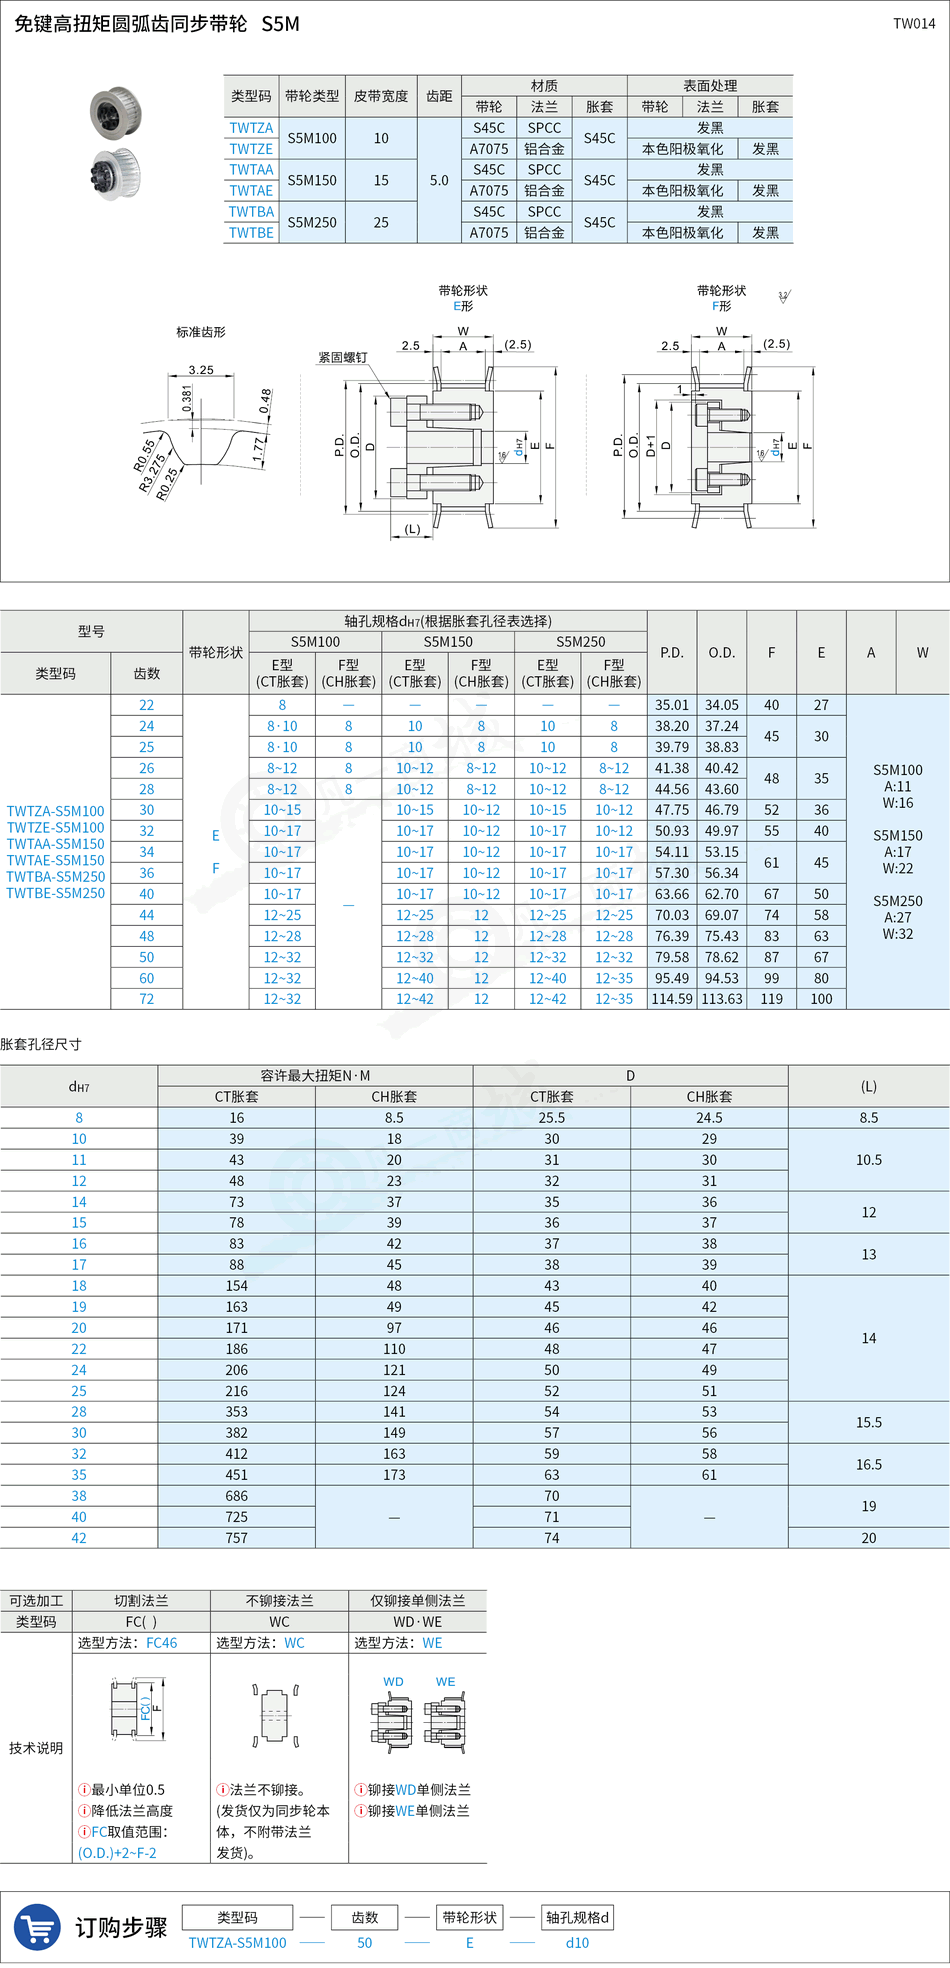950x1968 pixels.
Task: Click the d10 example under 轴孔规格d
Action: 577,1943
